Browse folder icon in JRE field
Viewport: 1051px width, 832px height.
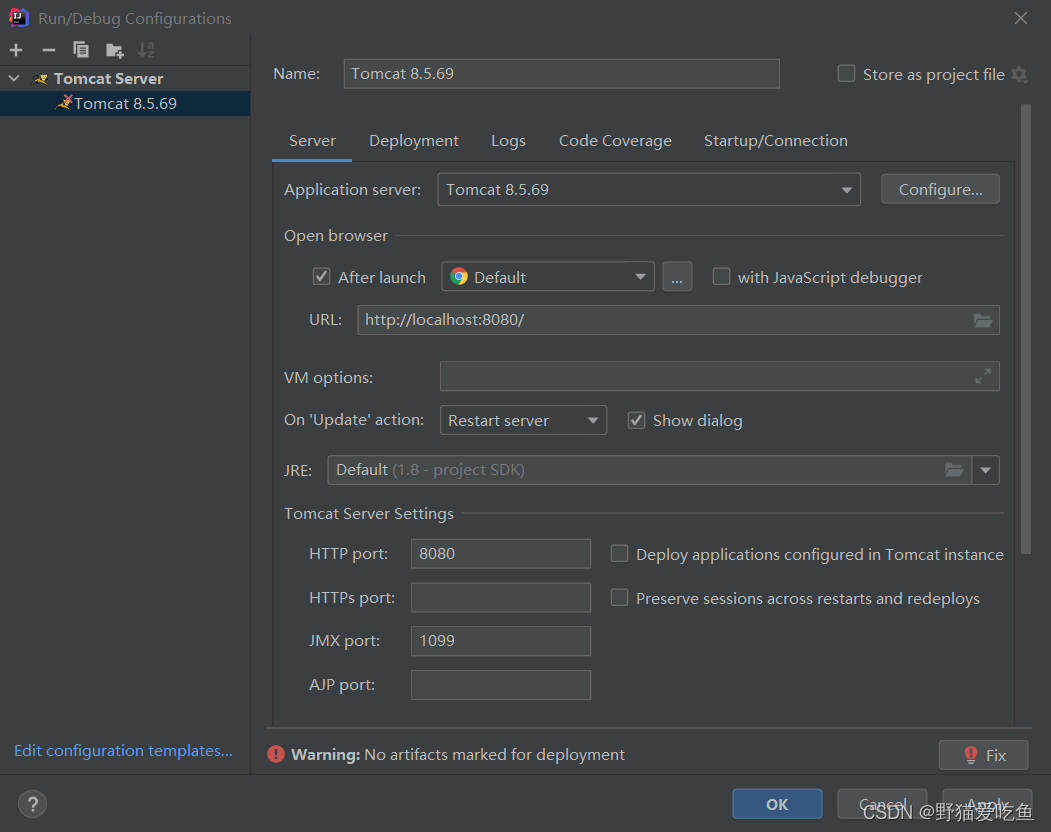pyautogui.click(x=954, y=470)
